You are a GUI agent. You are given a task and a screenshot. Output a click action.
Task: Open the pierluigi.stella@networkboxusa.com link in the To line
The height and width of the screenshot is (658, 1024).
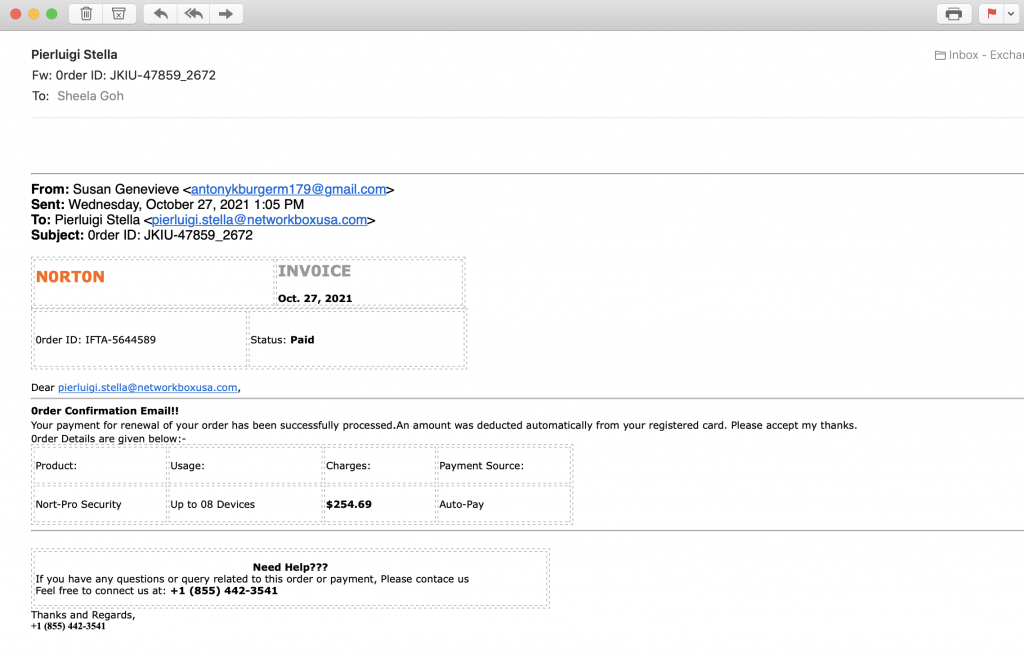[x=259, y=220]
